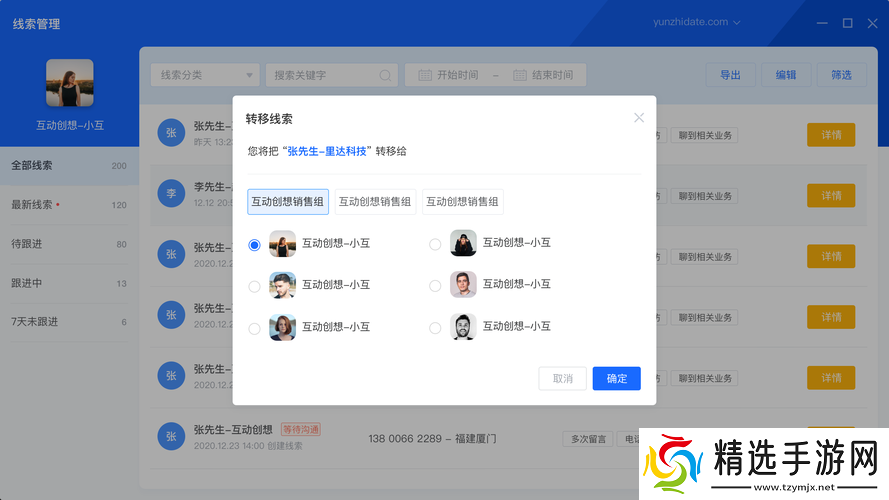This screenshot has width=889, height=500.
Task: Select the radio for the woman in black dress
Action: [x=255, y=244]
